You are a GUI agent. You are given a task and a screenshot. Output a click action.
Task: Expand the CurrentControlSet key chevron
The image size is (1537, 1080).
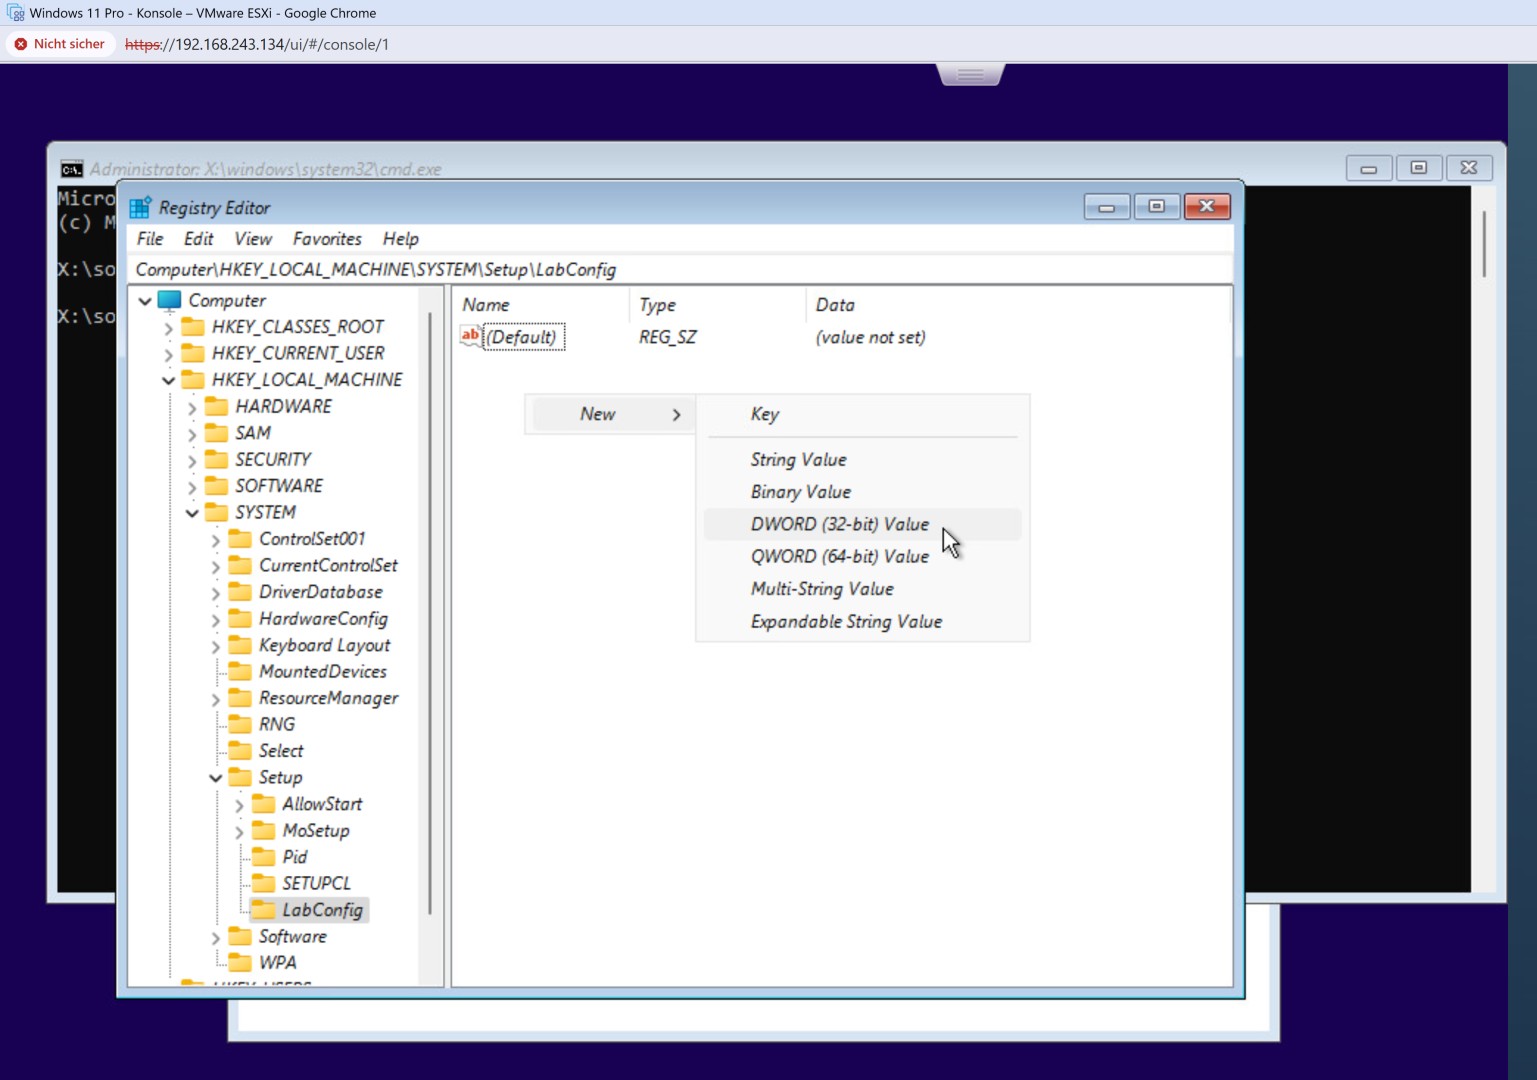[x=215, y=566]
